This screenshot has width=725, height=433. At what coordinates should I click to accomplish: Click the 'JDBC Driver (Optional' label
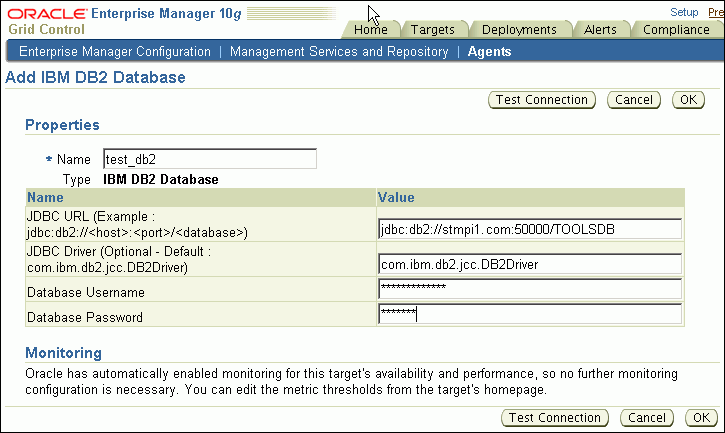119,260
